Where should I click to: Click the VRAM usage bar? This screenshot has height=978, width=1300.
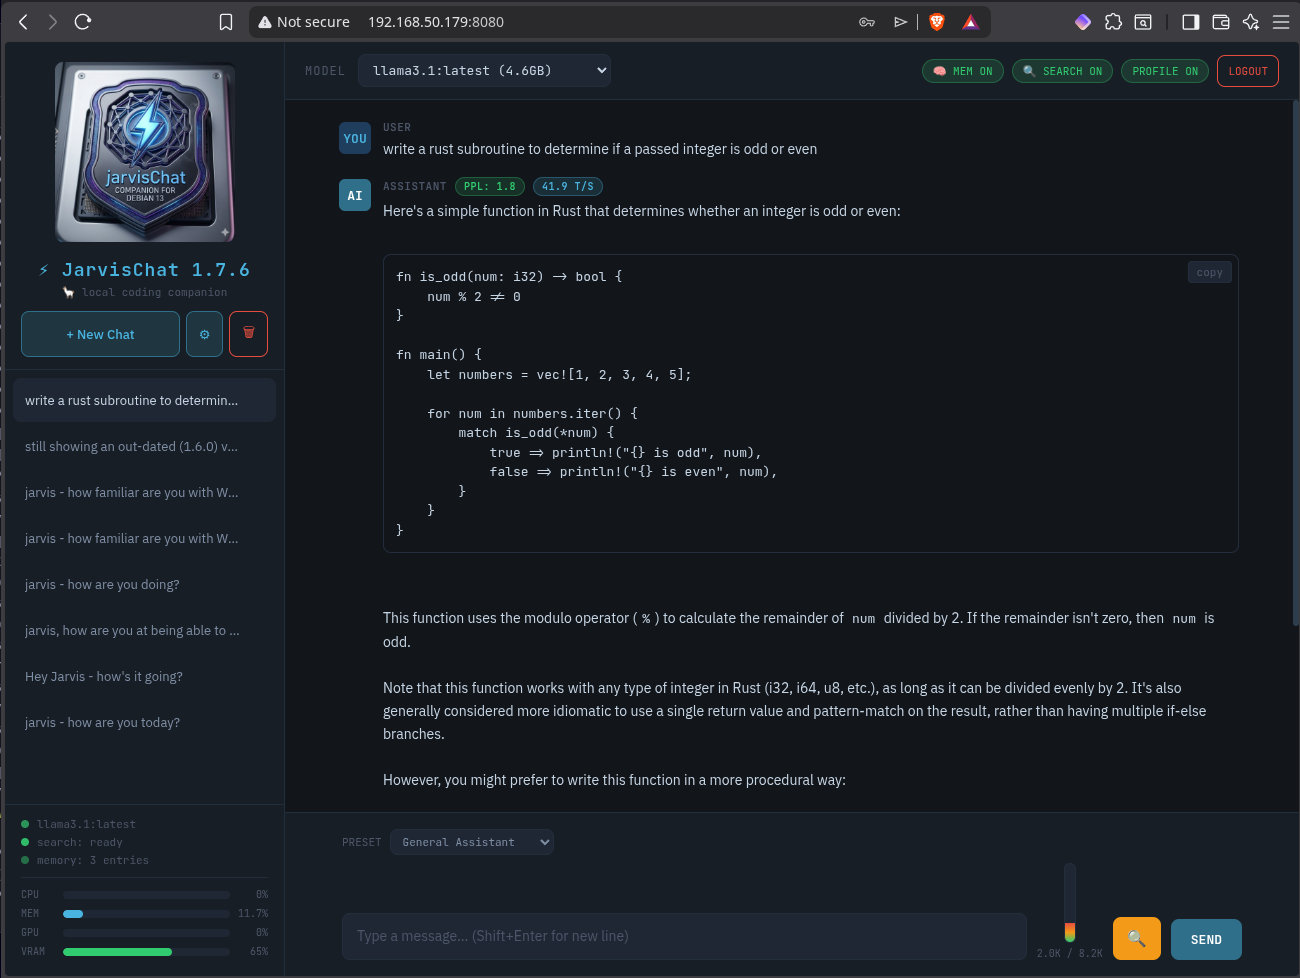coord(146,952)
